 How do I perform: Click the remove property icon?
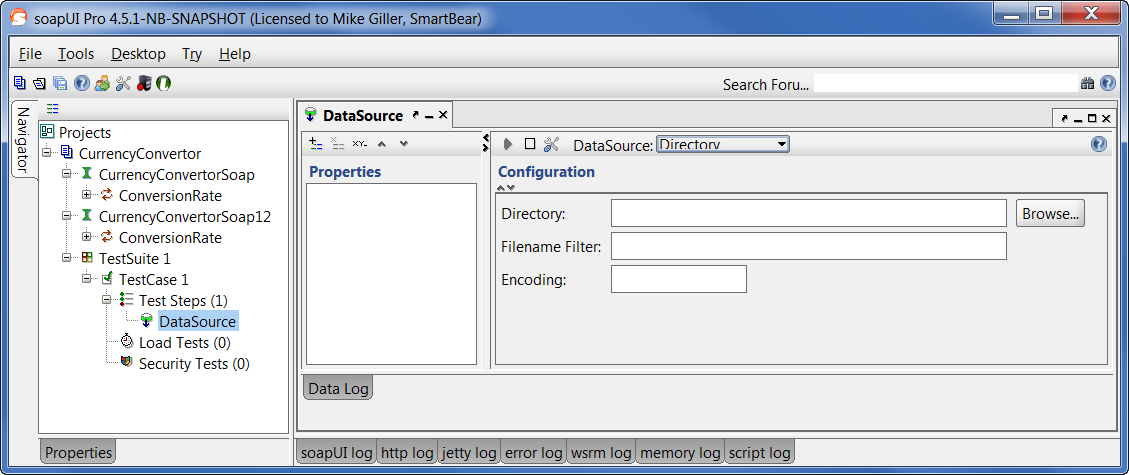point(338,143)
